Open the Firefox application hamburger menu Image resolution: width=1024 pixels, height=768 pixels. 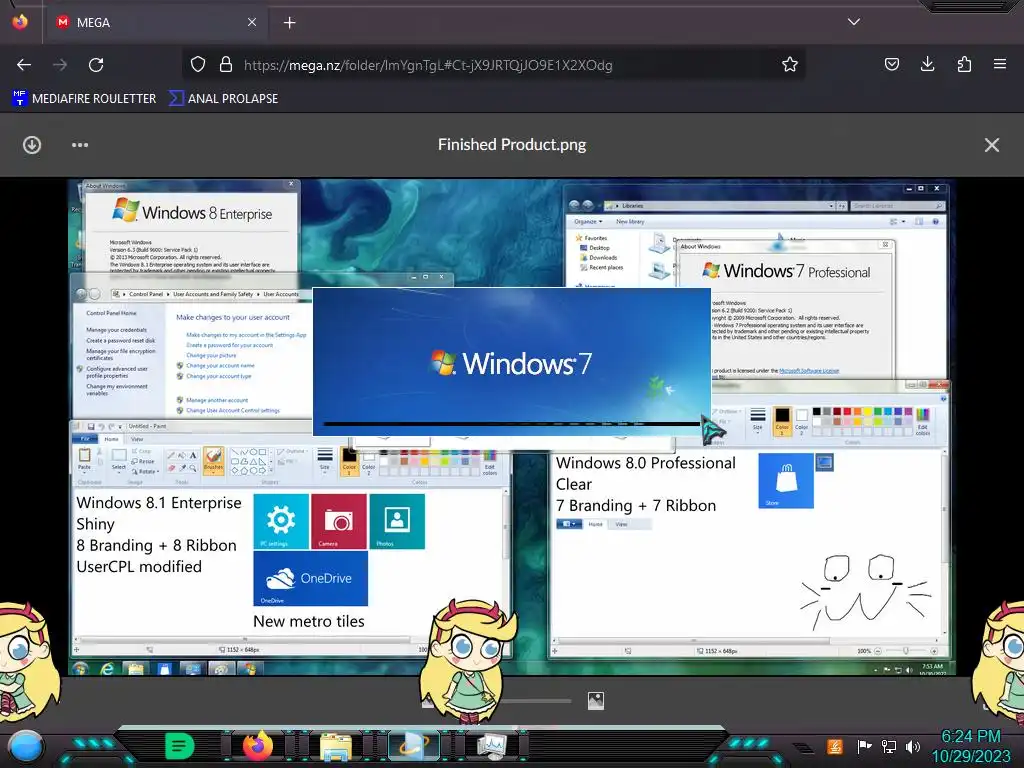coord(1000,64)
